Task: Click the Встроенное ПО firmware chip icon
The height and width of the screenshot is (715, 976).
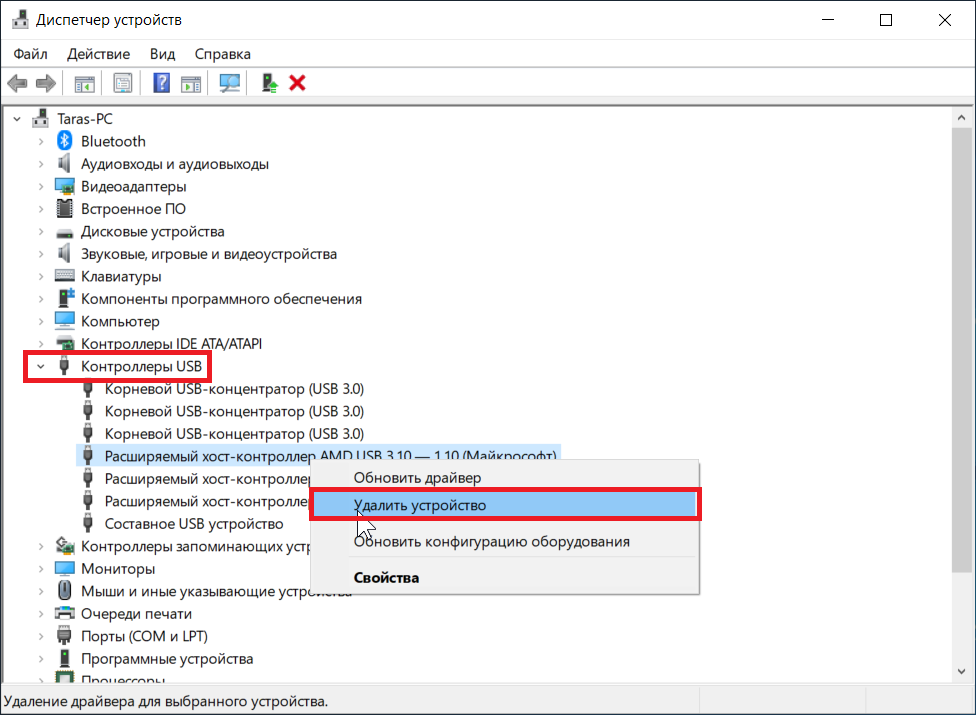Action: pyautogui.click(x=64, y=208)
